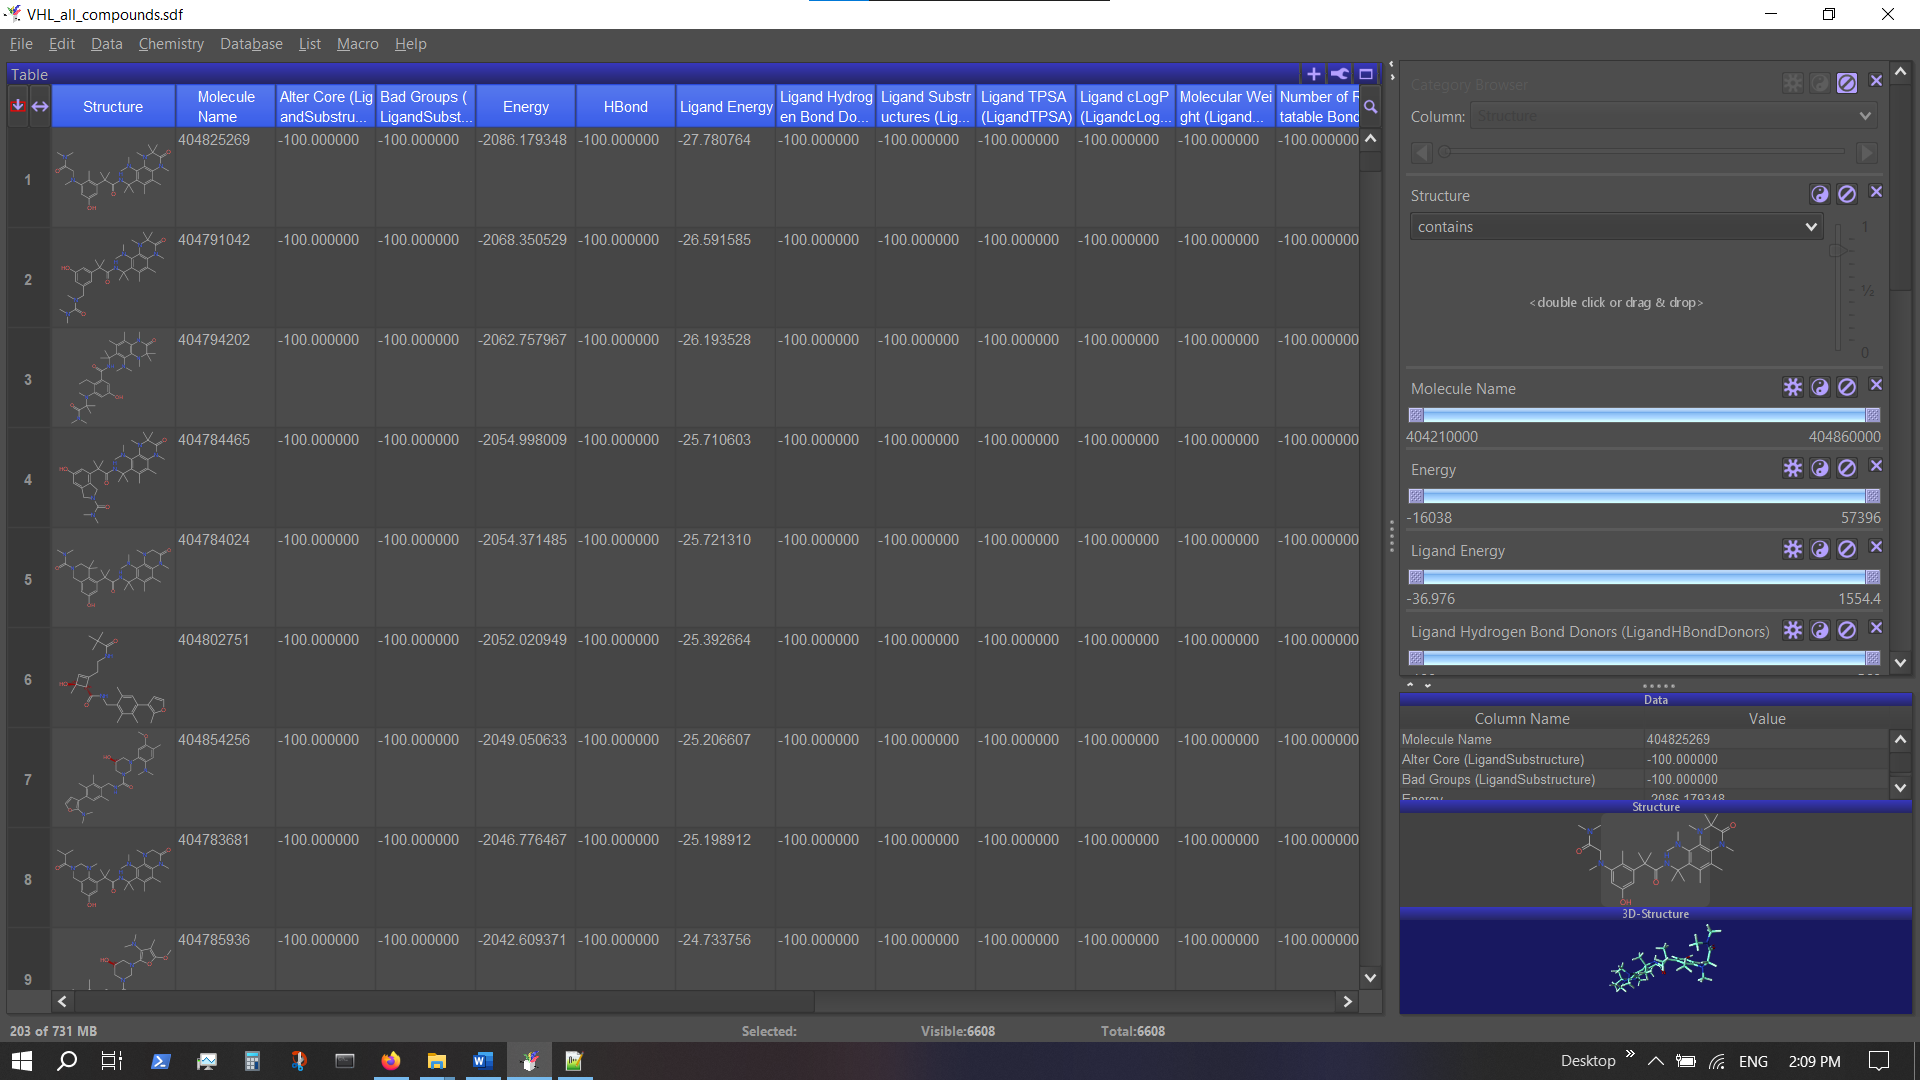
Task: Remove the Ligand Energy filter with X
Action: coord(1876,547)
